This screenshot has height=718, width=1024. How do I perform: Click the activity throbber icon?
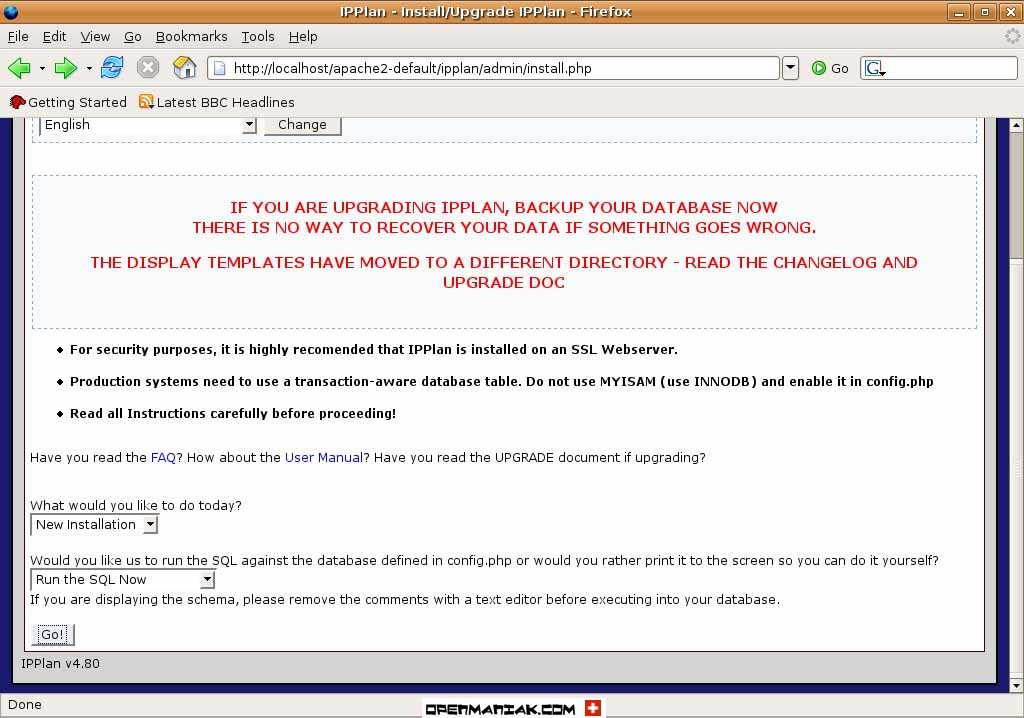click(x=1012, y=37)
